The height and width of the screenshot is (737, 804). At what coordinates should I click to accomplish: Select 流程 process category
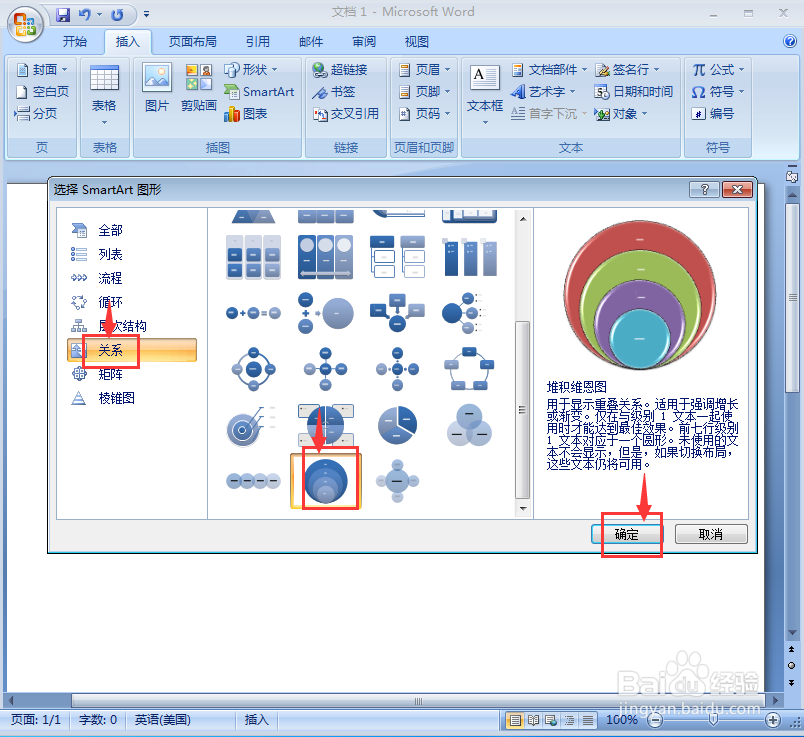(110, 278)
